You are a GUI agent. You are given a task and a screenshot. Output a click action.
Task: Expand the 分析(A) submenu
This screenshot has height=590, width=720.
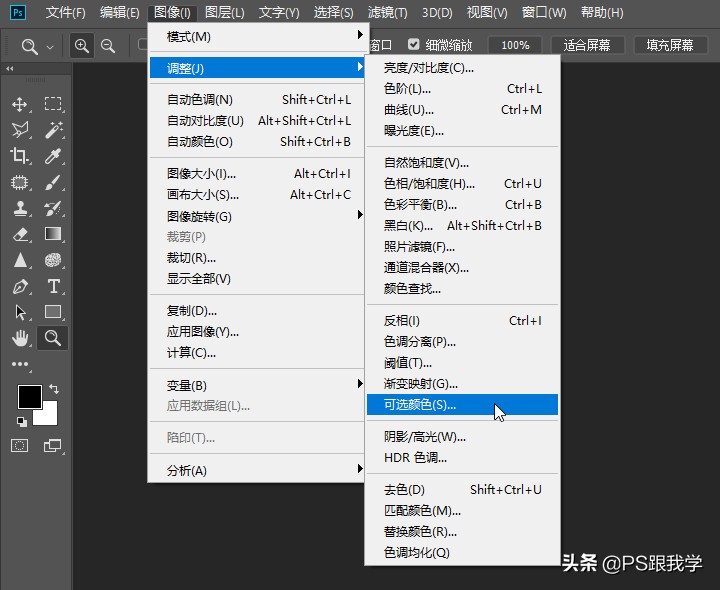pyautogui.click(x=259, y=470)
